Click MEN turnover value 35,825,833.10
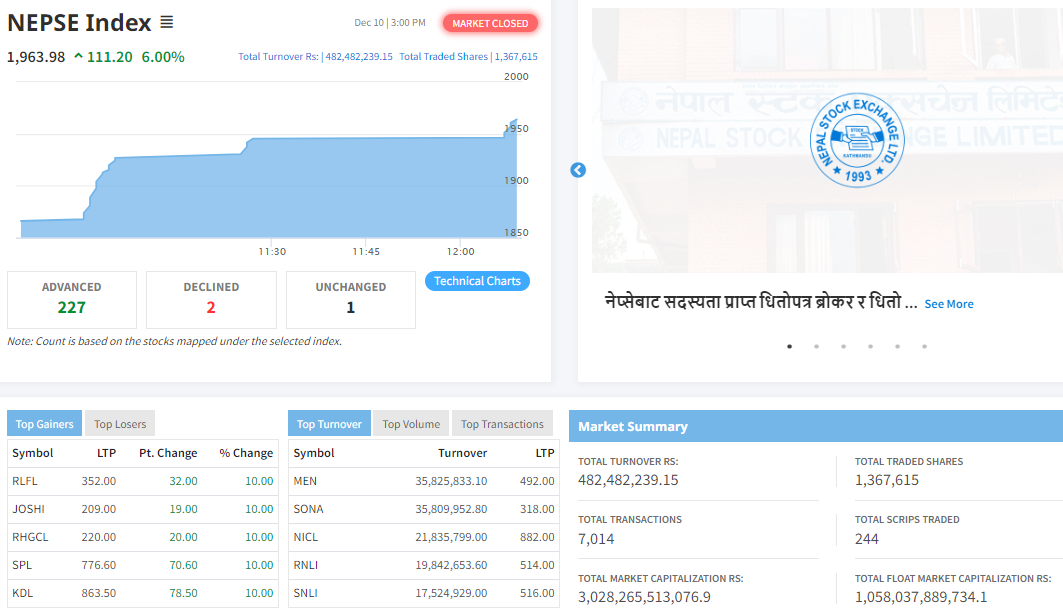Screen dimensions: 1063x616 coord(452,481)
